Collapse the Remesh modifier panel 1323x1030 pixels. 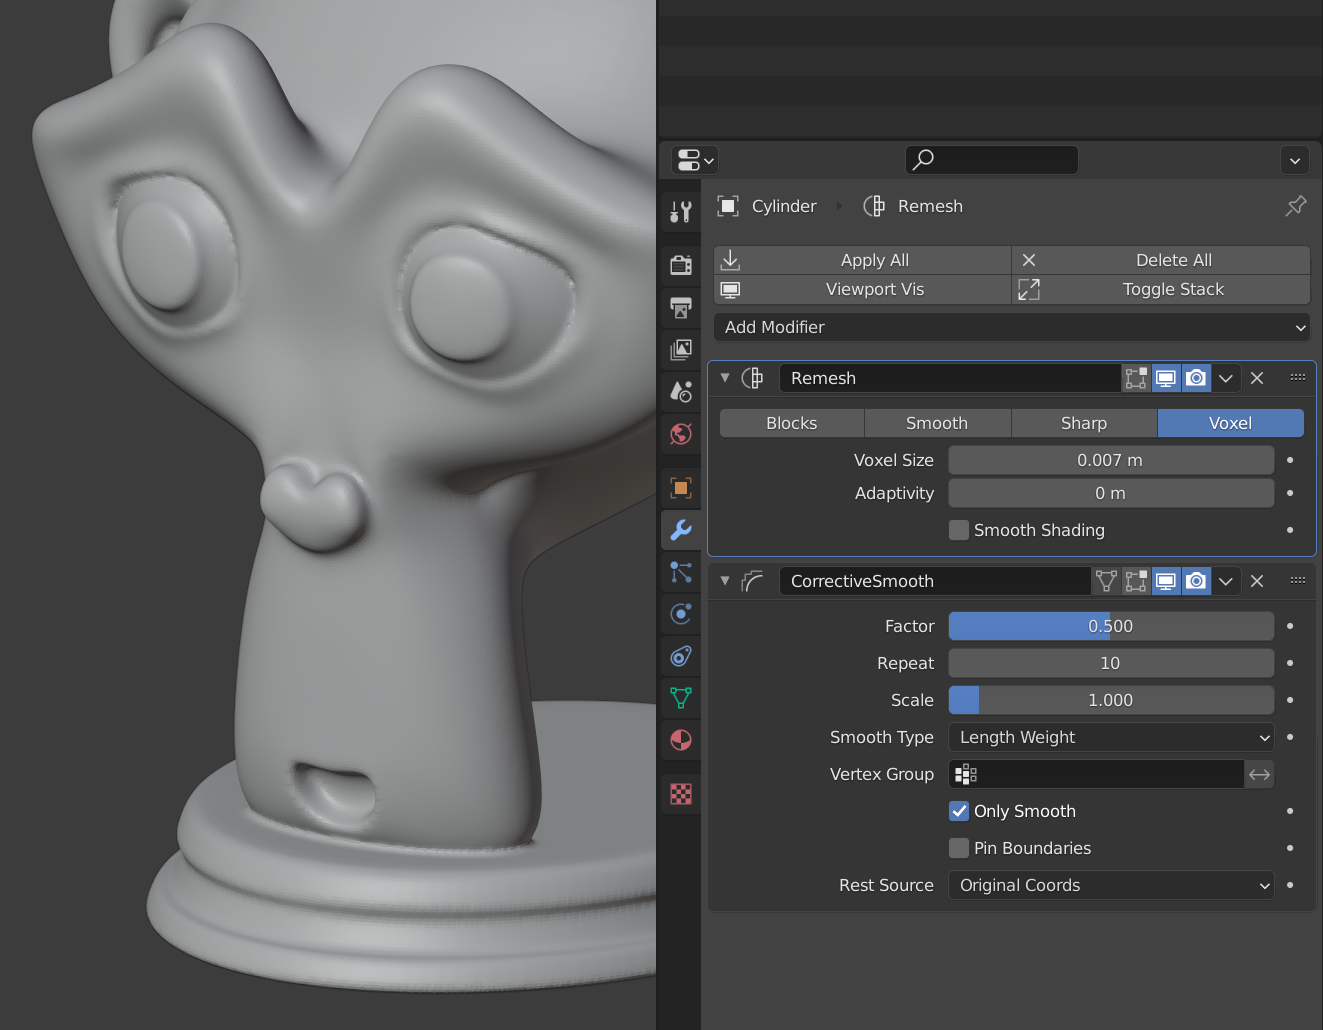point(724,378)
